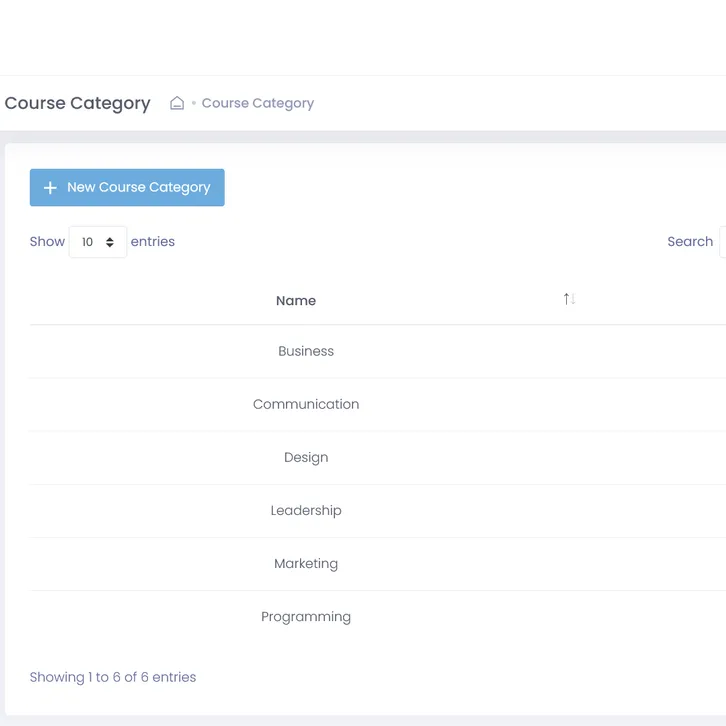Select the Design category row
Image resolution: width=726 pixels, height=726 pixels.
point(306,458)
